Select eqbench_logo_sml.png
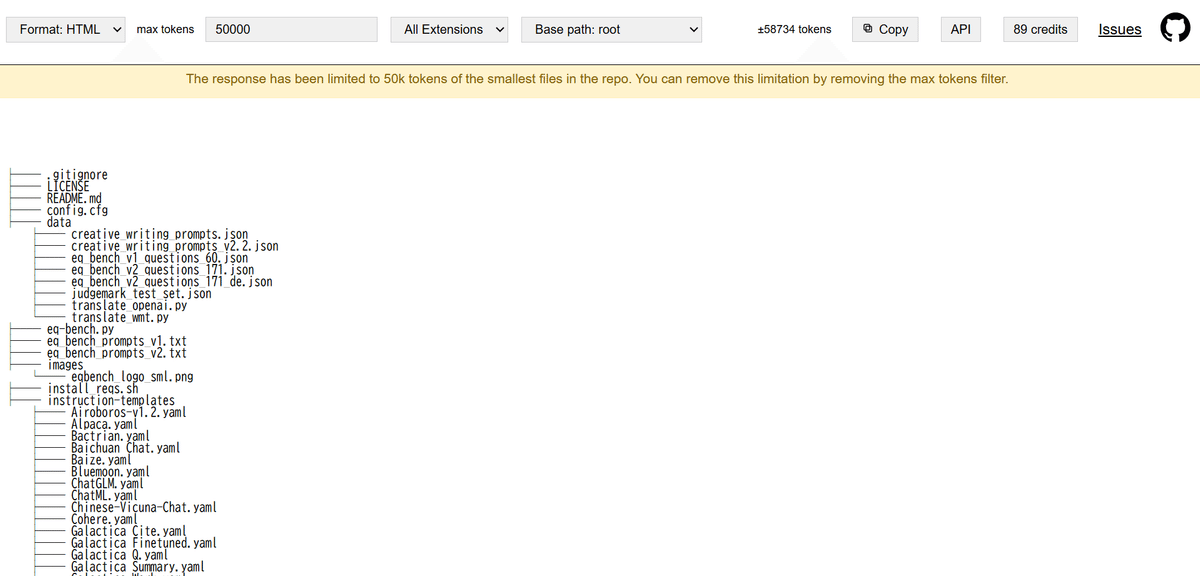Image resolution: width=1200 pixels, height=576 pixels. pyautogui.click(x=132, y=377)
